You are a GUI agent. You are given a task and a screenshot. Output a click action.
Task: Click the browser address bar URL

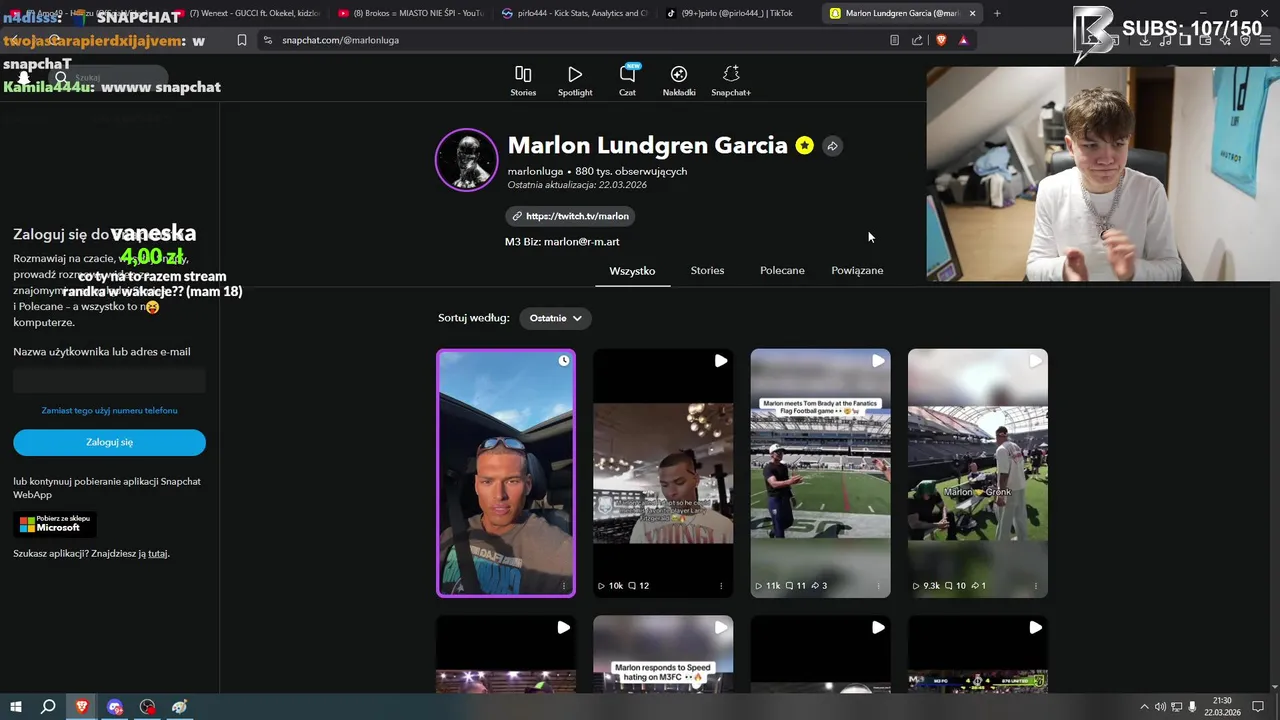click(x=341, y=40)
